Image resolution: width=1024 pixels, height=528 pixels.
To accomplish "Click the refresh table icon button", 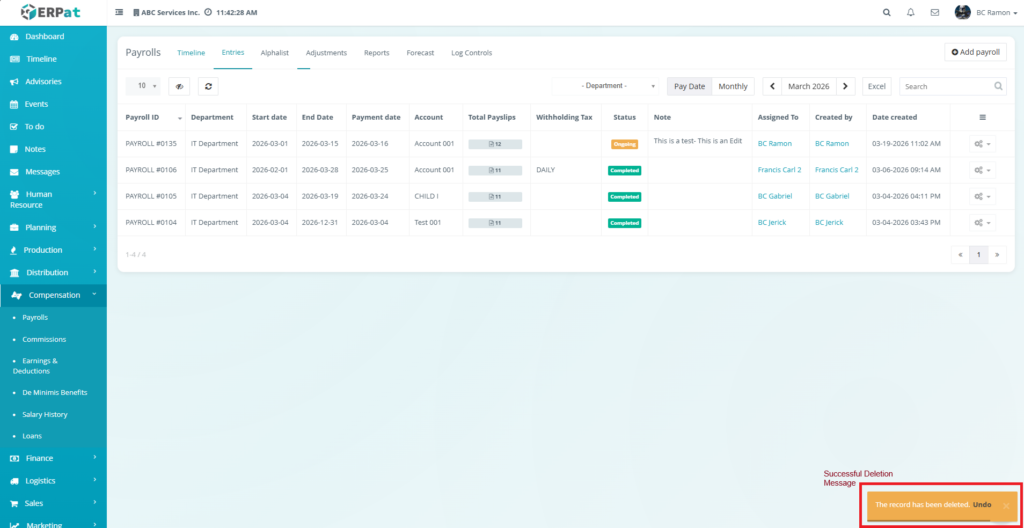I will click(208, 87).
